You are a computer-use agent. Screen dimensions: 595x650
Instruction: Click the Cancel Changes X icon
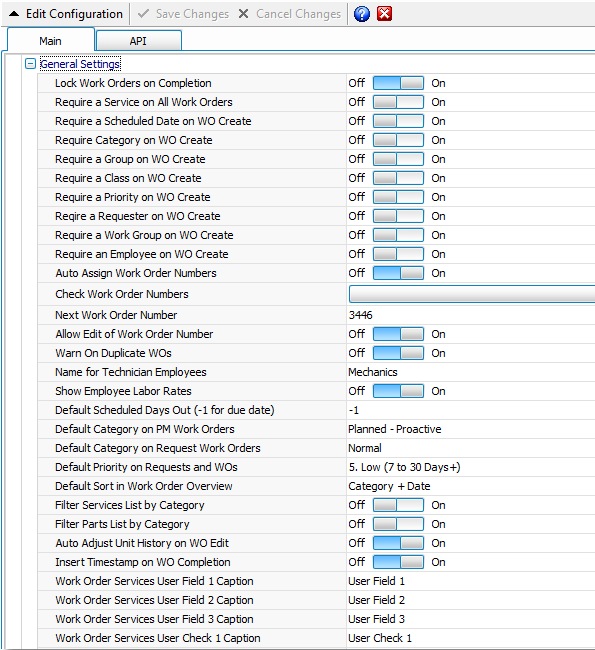point(243,14)
